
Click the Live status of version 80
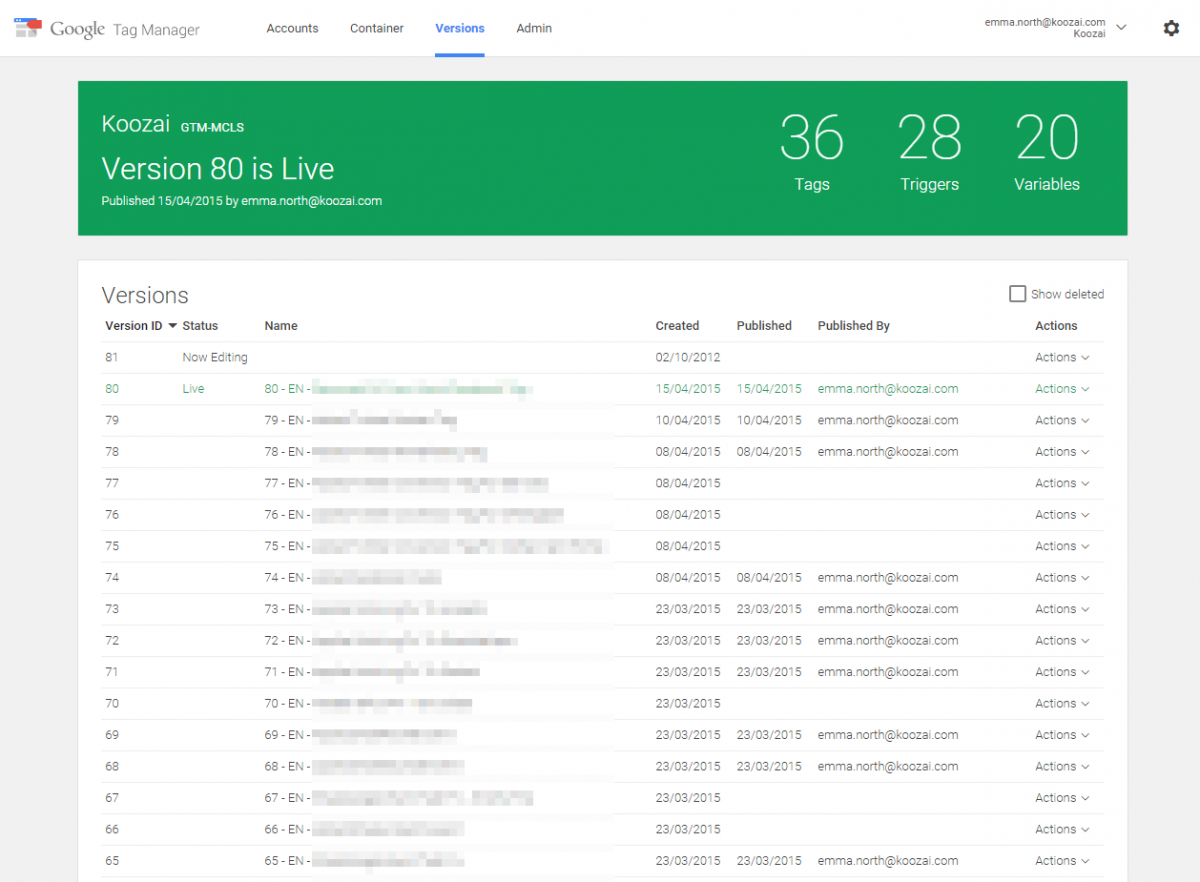[193, 388]
